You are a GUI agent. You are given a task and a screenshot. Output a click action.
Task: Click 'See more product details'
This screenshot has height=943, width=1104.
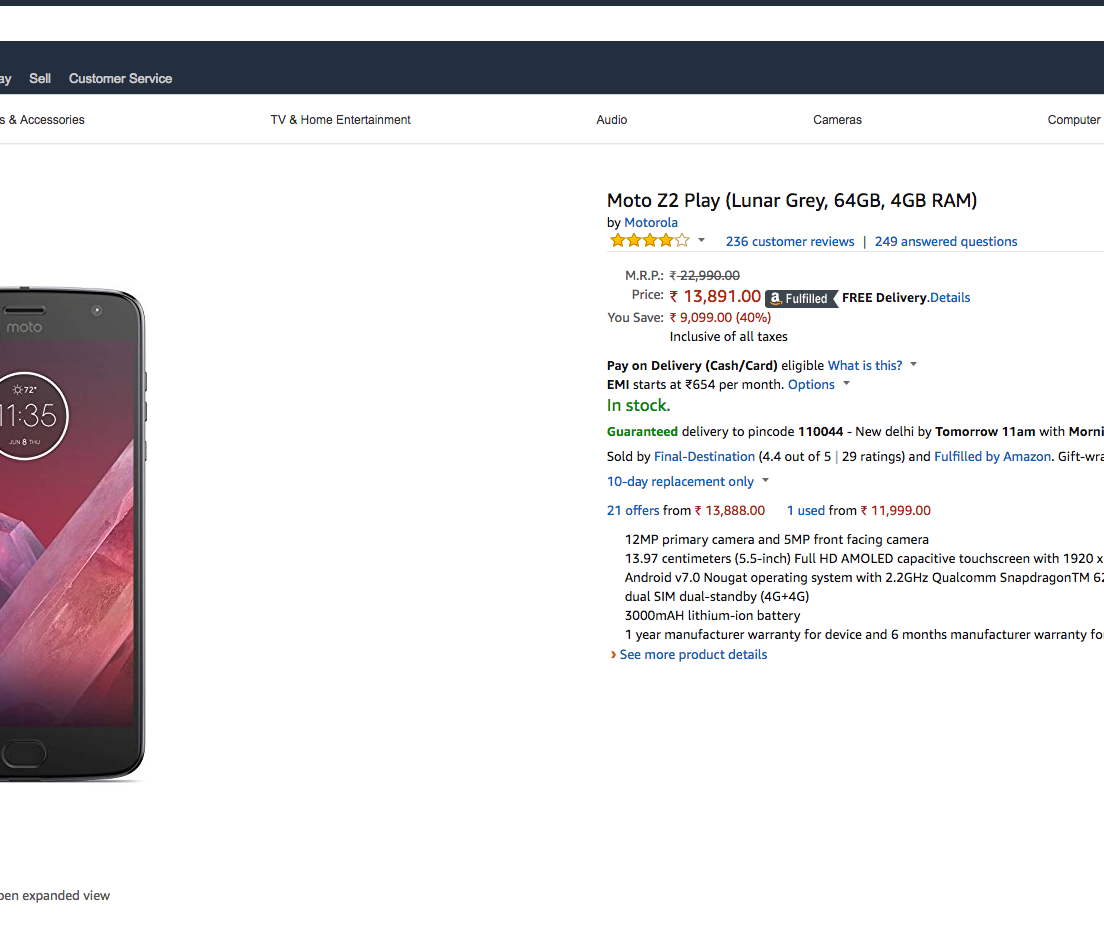click(693, 654)
